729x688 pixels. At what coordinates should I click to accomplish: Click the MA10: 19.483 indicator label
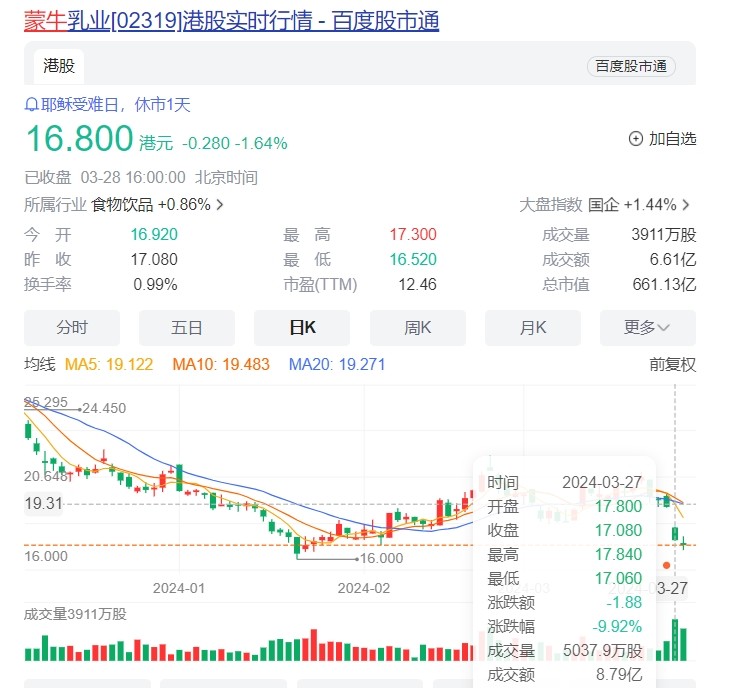[x=221, y=364]
